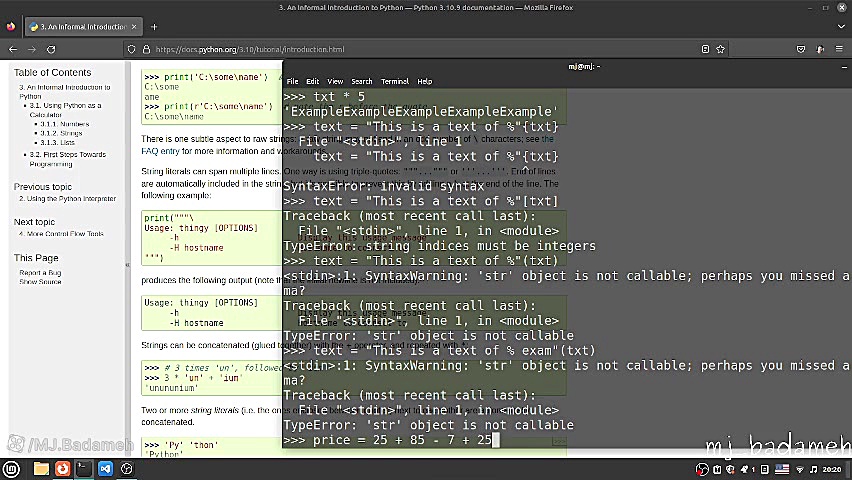Open the 'More Control Flow Tools' link
852x480 pixels.
65,234
